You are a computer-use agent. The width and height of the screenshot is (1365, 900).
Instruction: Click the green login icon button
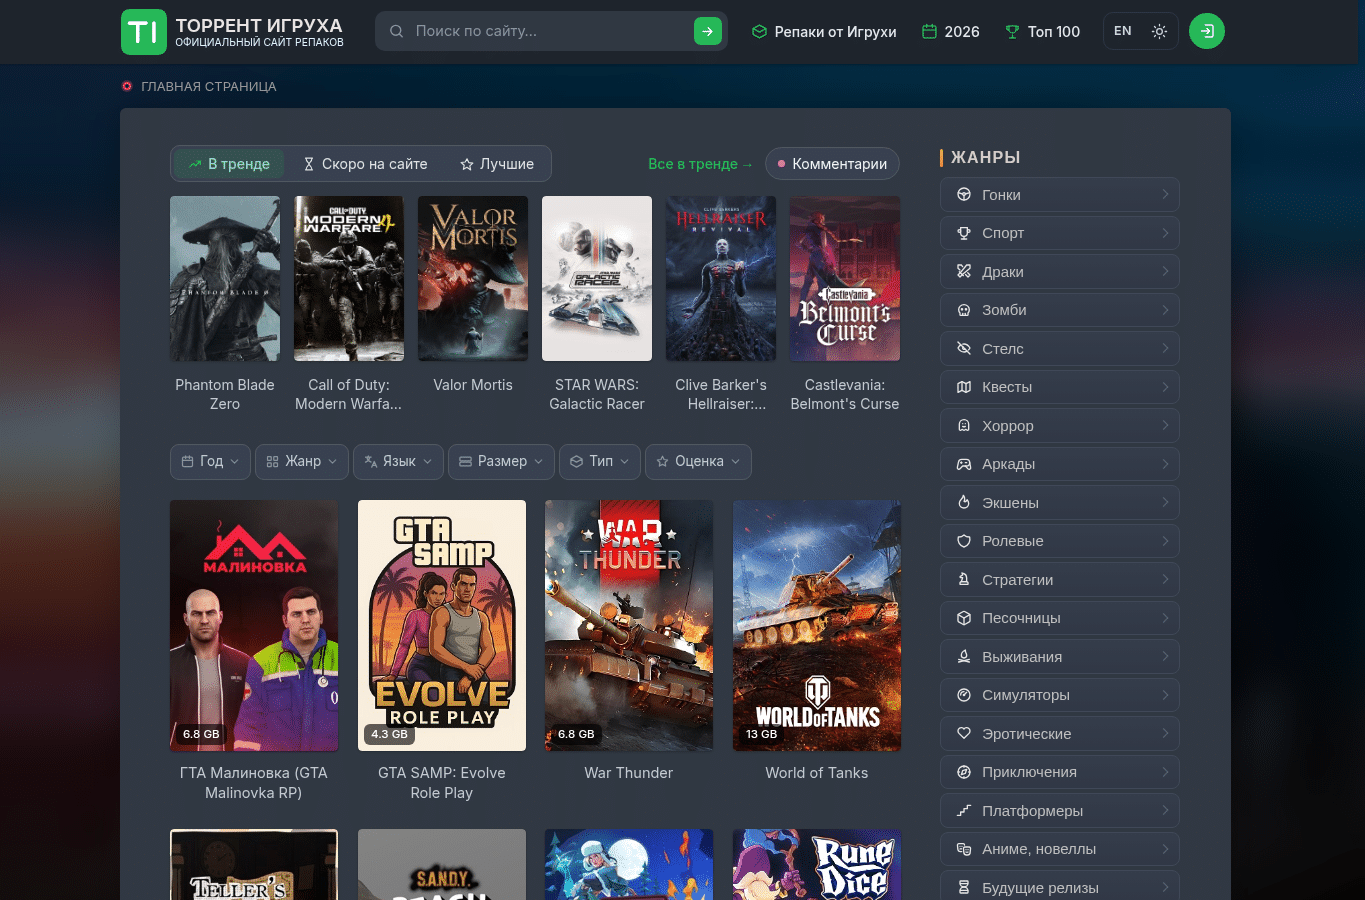pyautogui.click(x=1207, y=31)
